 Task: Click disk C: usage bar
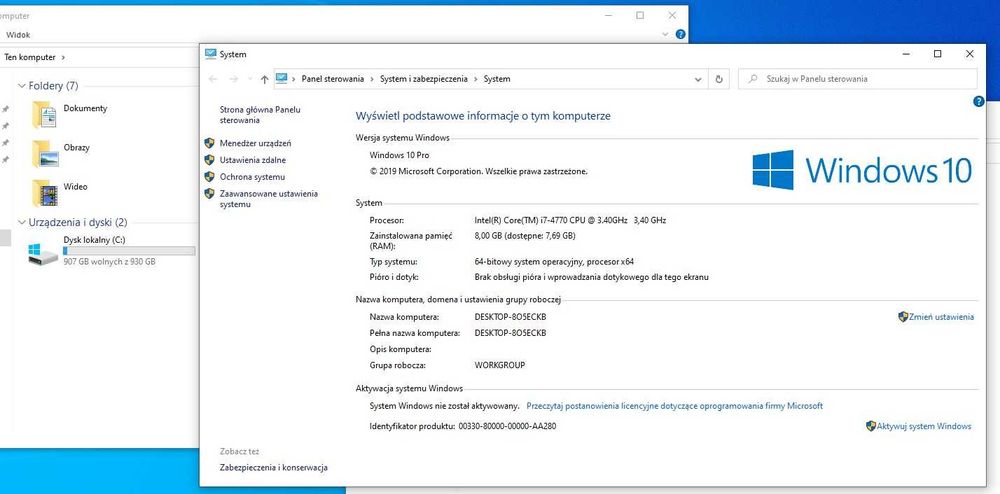[129, 251]
